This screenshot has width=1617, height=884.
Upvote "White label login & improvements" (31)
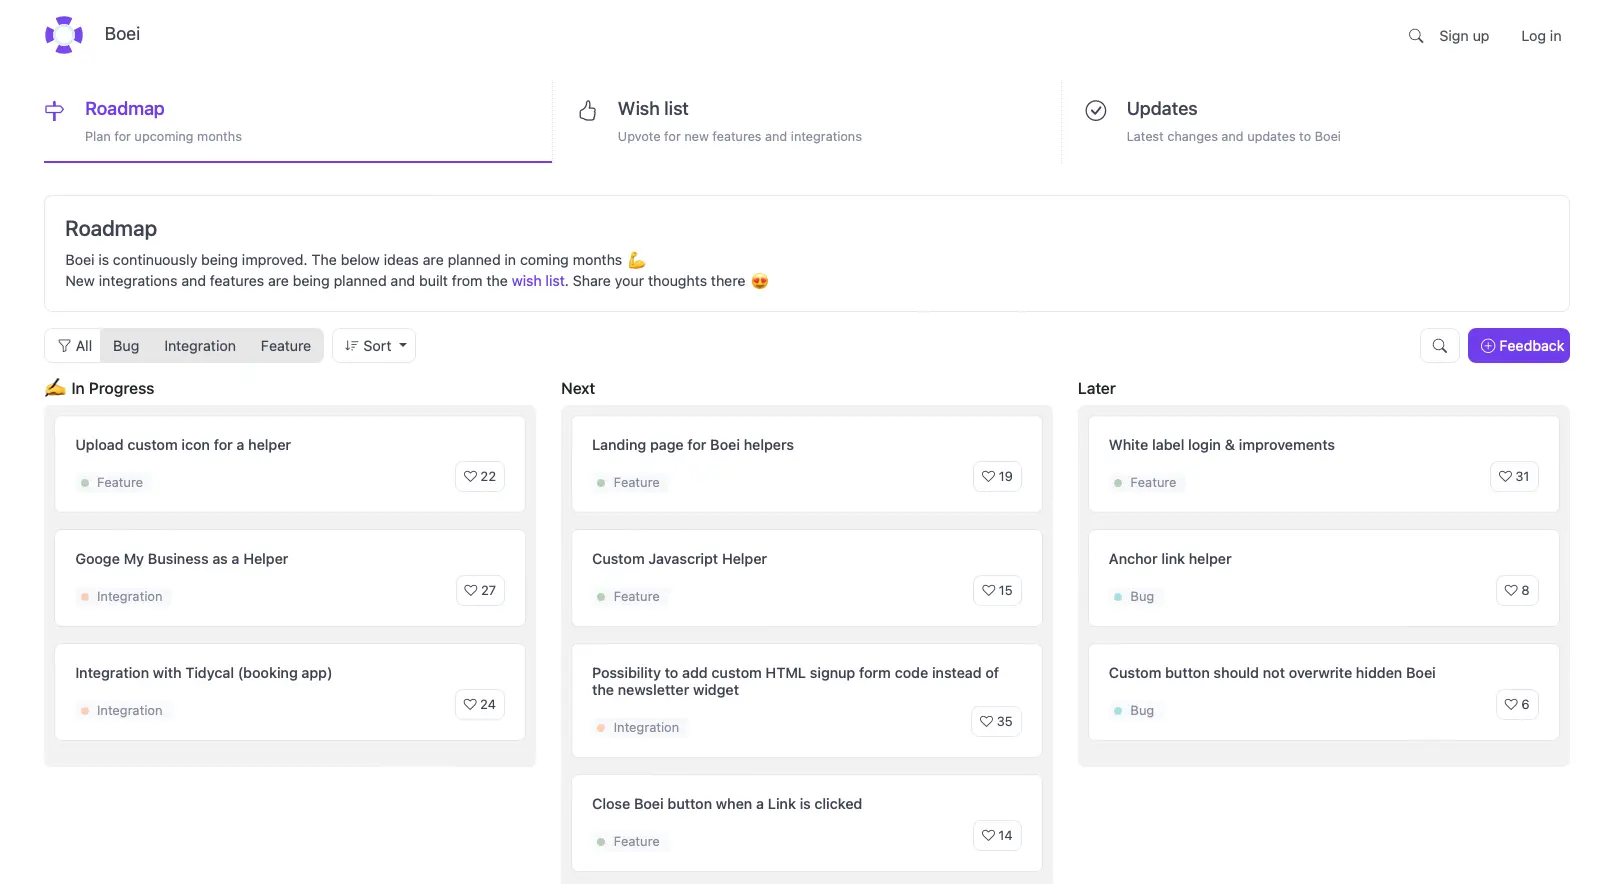pos(1514,477)
